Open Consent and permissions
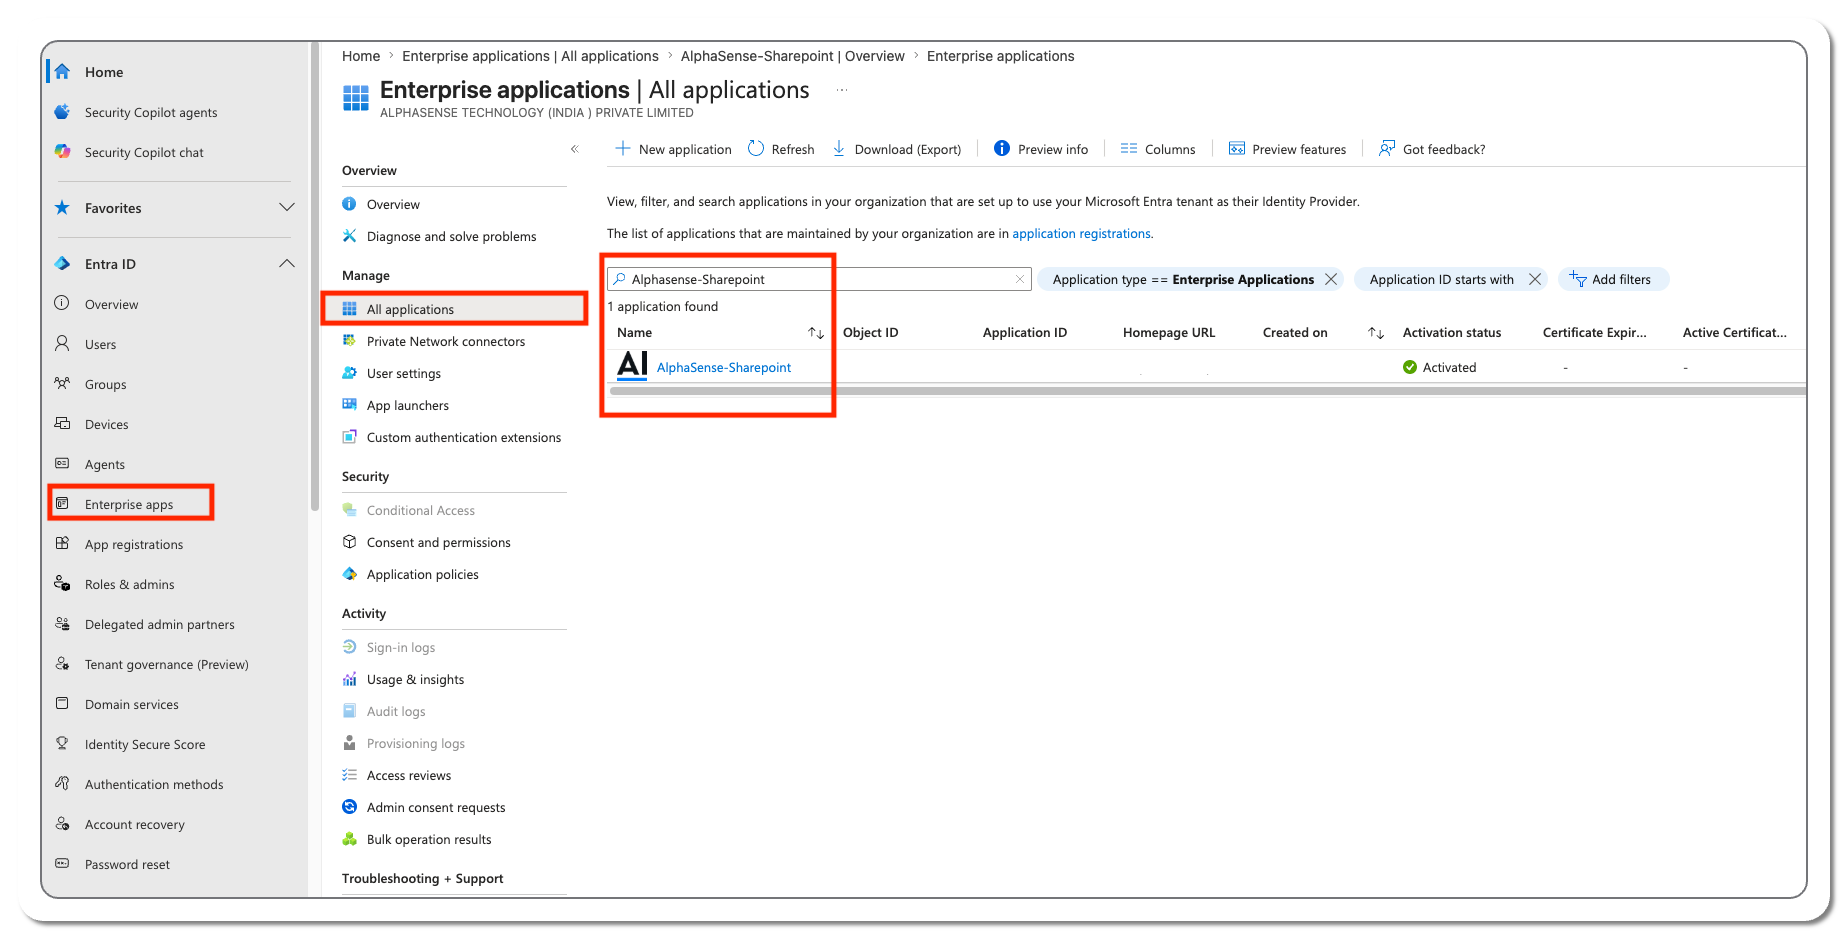1848x939 pixels. [438, 543]
